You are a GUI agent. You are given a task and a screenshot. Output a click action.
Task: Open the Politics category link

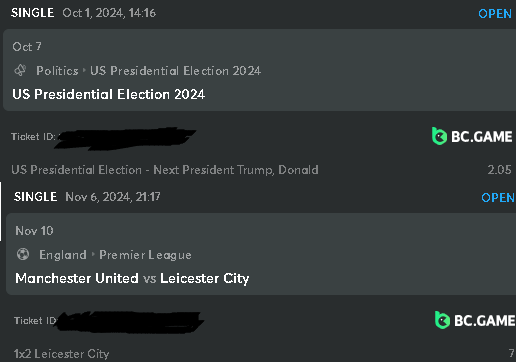[x=57, y=71]
